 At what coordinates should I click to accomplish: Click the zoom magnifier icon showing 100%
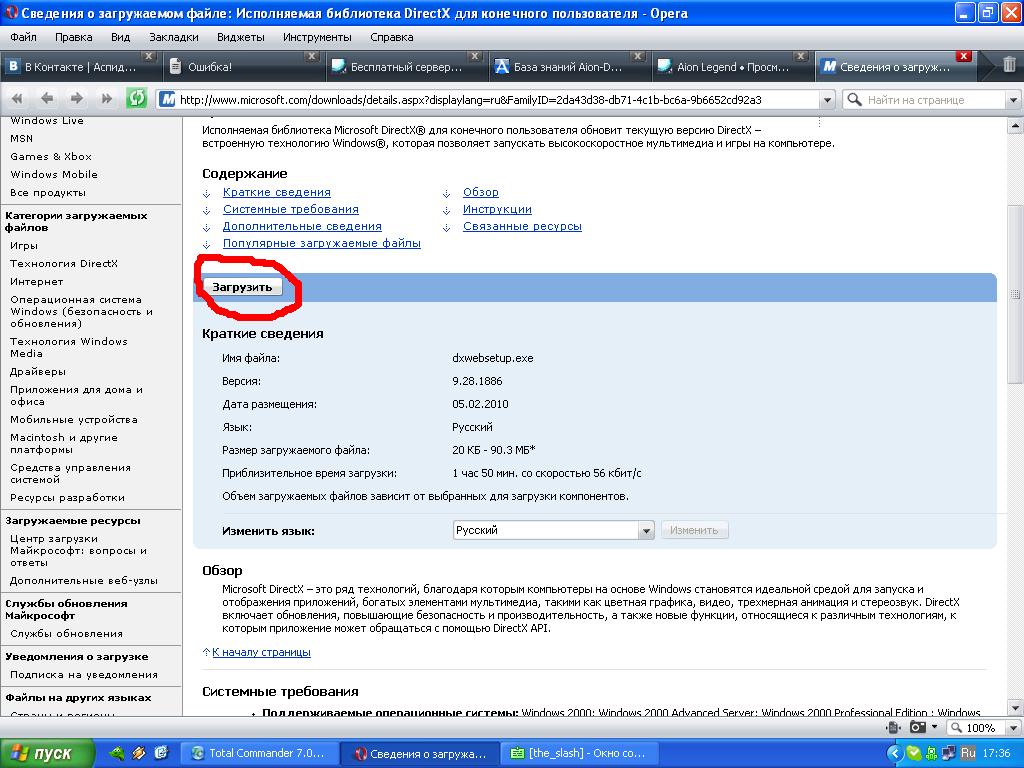point(957,728)
